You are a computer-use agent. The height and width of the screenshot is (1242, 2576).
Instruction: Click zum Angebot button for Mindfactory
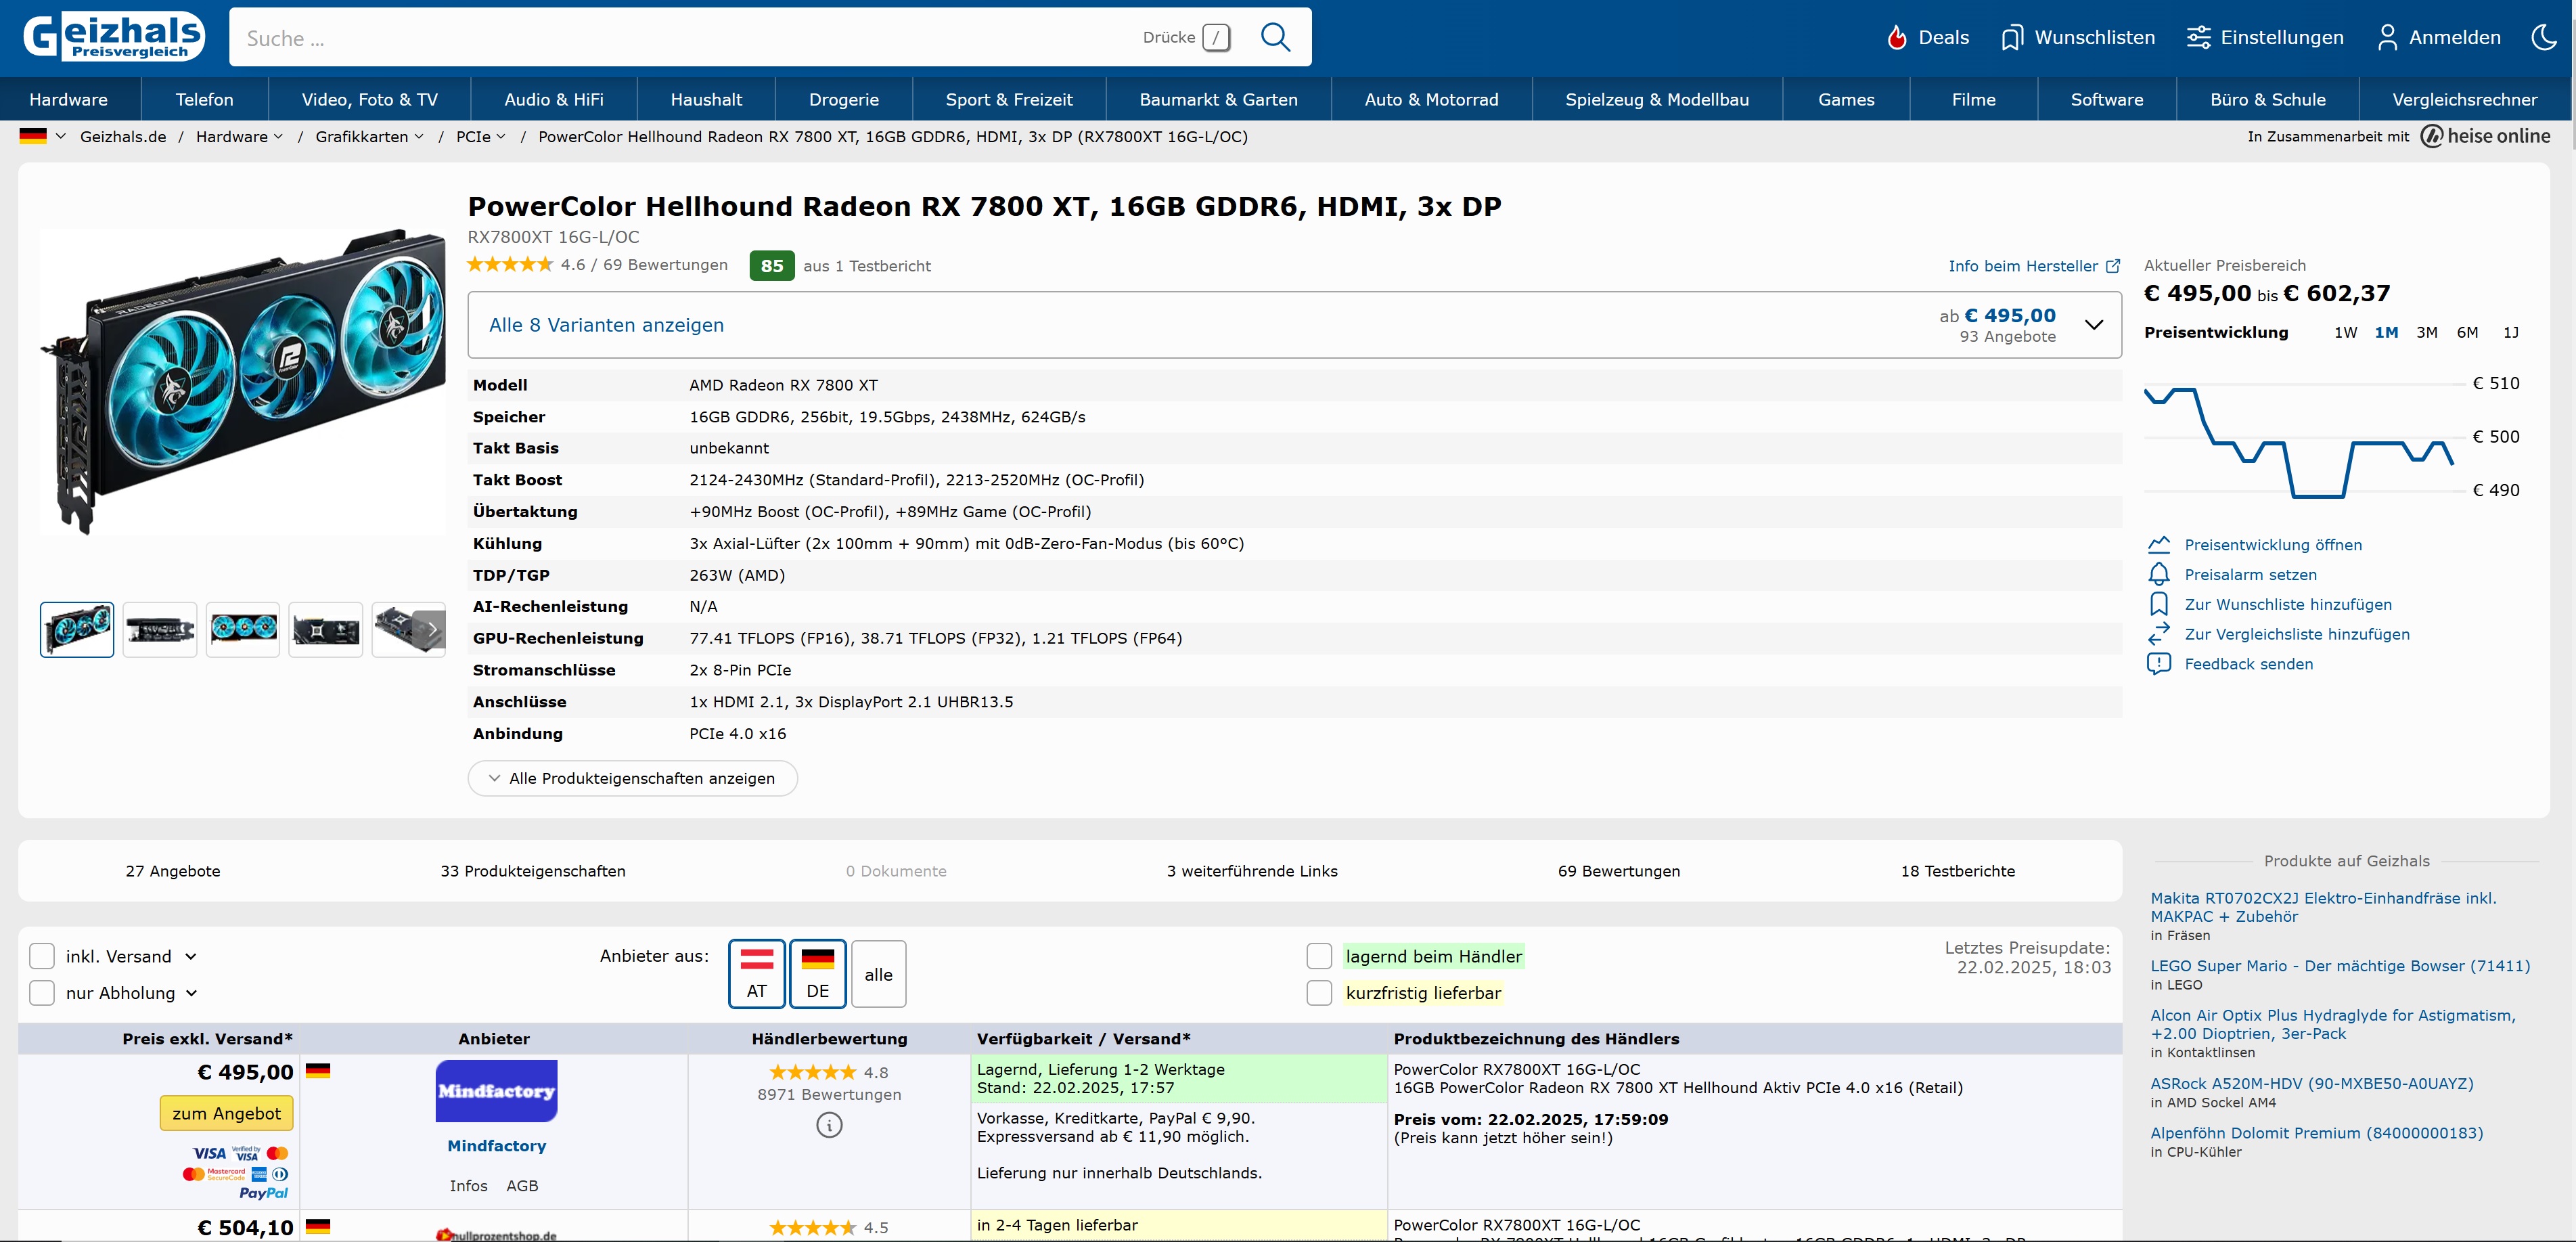(226, 1113)
